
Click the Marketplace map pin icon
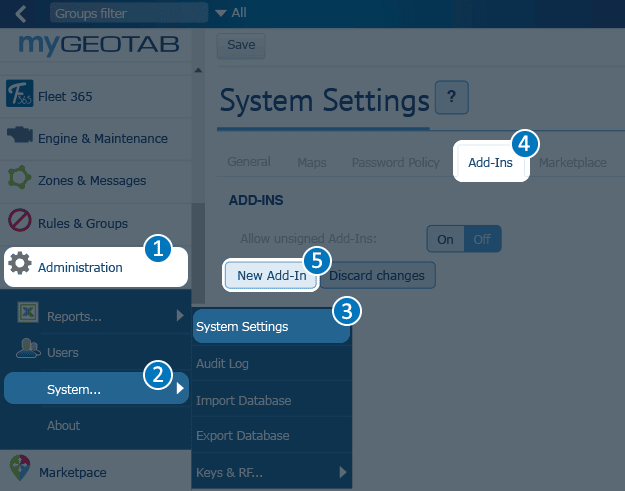click(20, 467)
